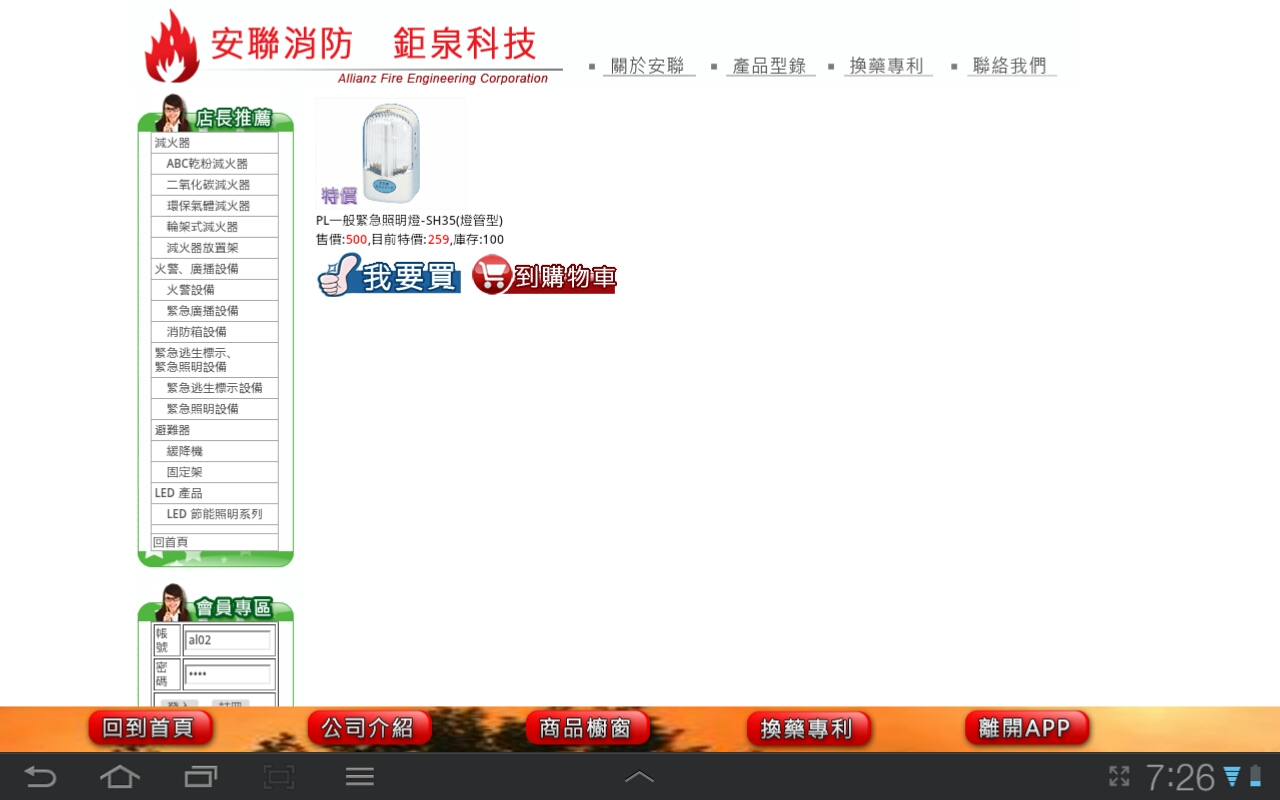Open LED 節能照明系列 category

[x=214, y=514]
